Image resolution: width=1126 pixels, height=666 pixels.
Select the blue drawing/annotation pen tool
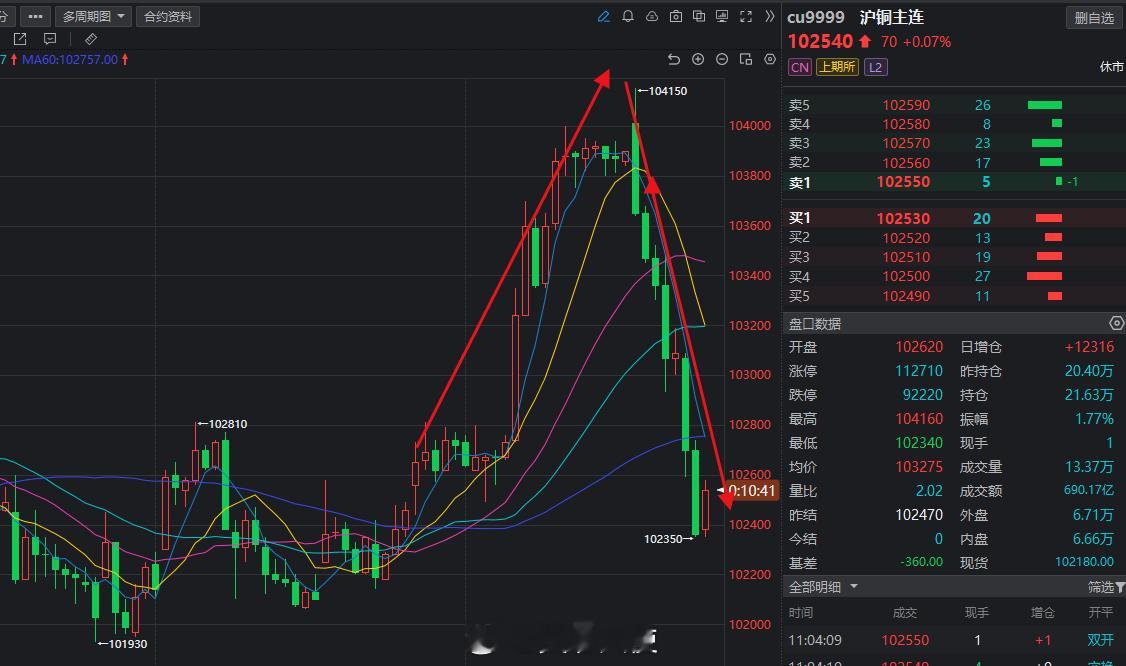tap(605, 17)
